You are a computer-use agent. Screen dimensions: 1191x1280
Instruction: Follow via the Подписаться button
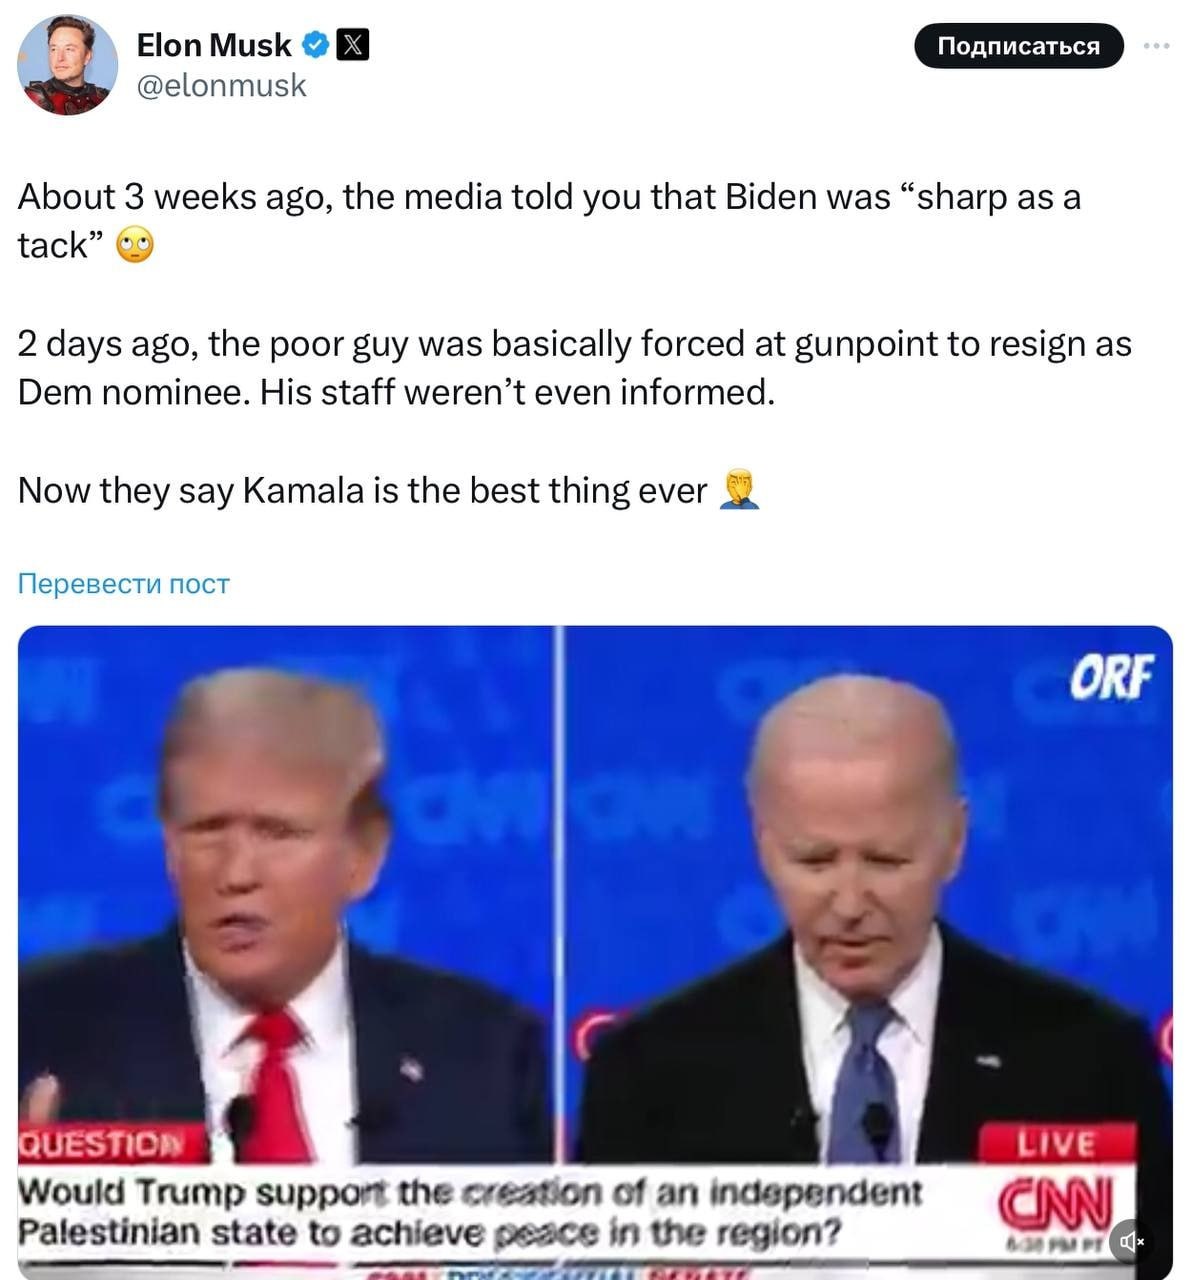pyautogui.click(x=1019, y=46)
